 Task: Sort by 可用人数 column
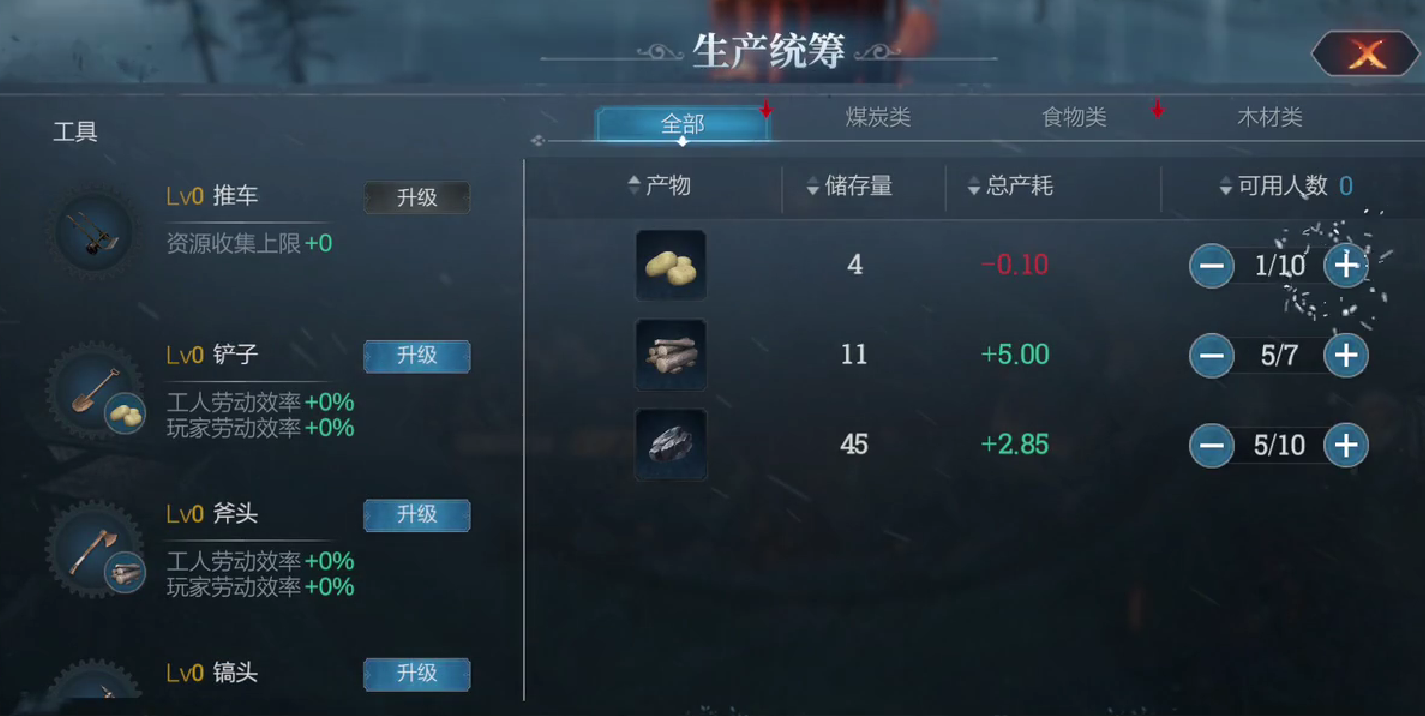(1274, 186)
